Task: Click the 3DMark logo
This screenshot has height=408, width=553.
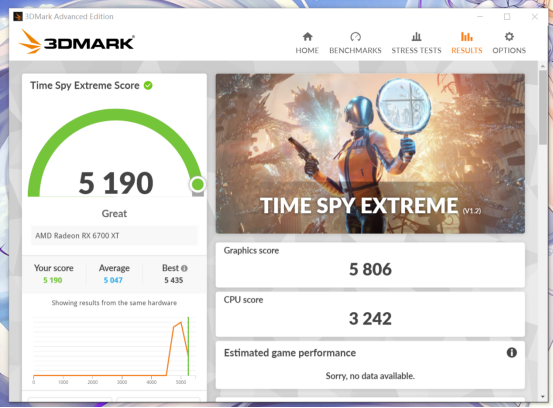Action: point(77,42)
